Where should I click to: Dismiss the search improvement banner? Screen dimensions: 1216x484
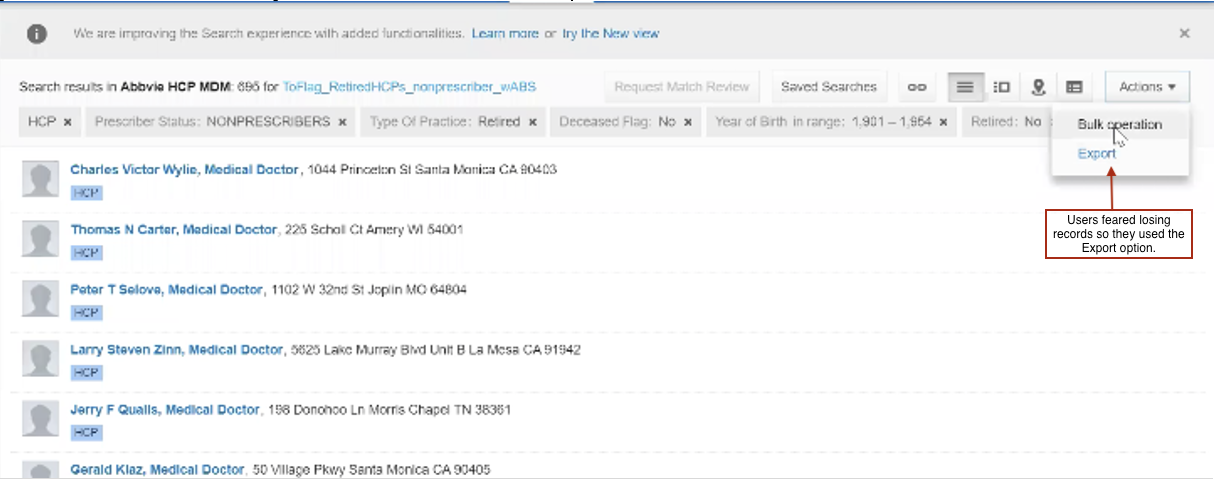pos(1185,33)
